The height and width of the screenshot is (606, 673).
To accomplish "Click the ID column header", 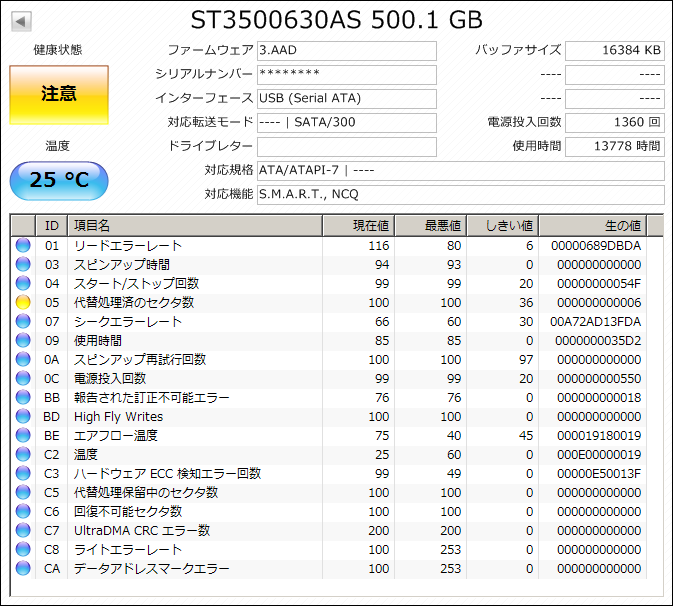I will (52, 226).
